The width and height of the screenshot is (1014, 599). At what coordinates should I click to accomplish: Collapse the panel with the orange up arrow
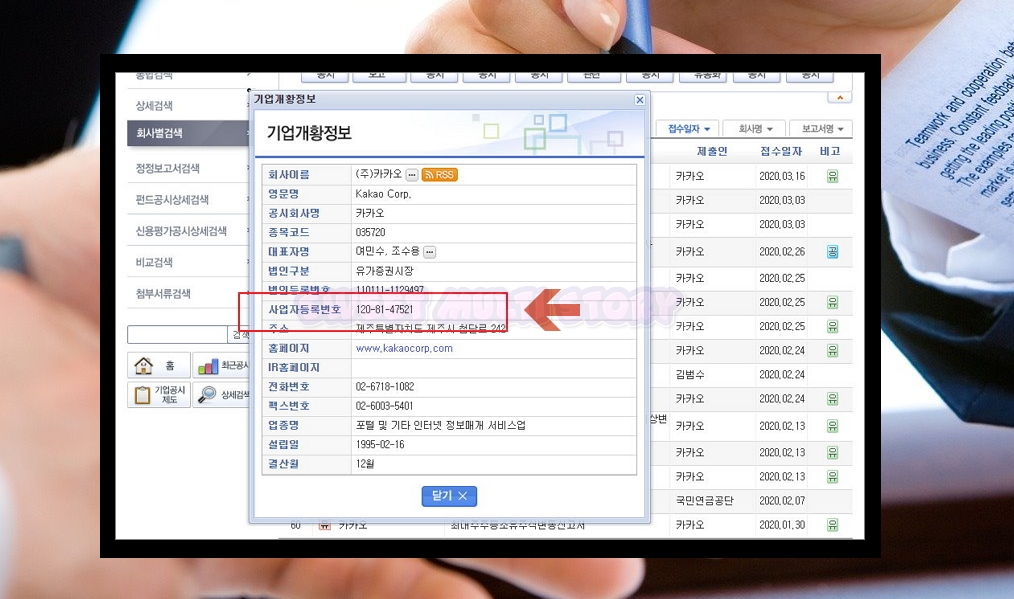839,98
